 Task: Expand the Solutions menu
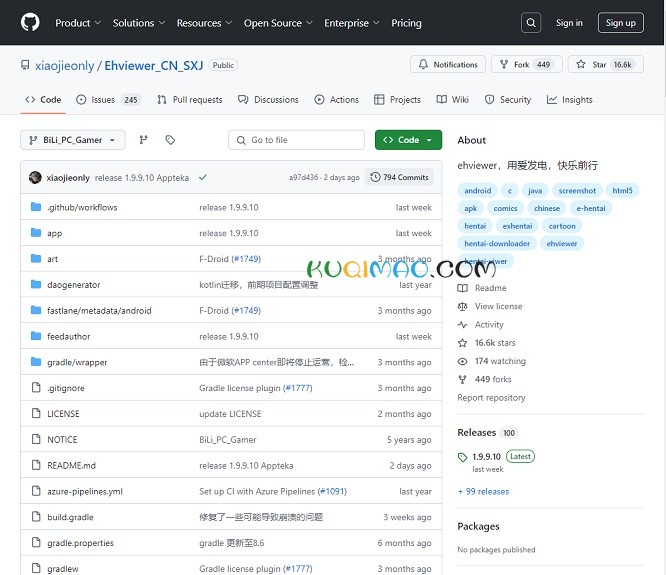point(138,23)
